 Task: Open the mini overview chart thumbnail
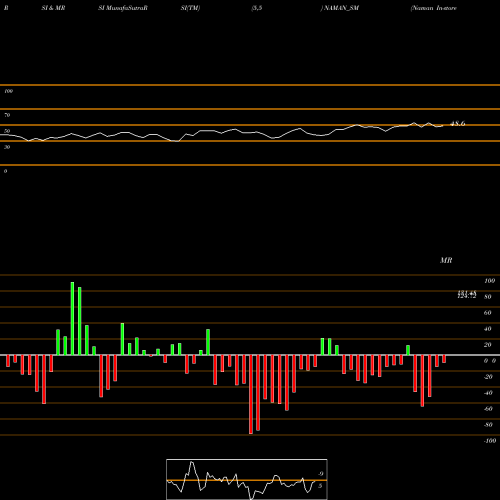(x=247, y=479)
